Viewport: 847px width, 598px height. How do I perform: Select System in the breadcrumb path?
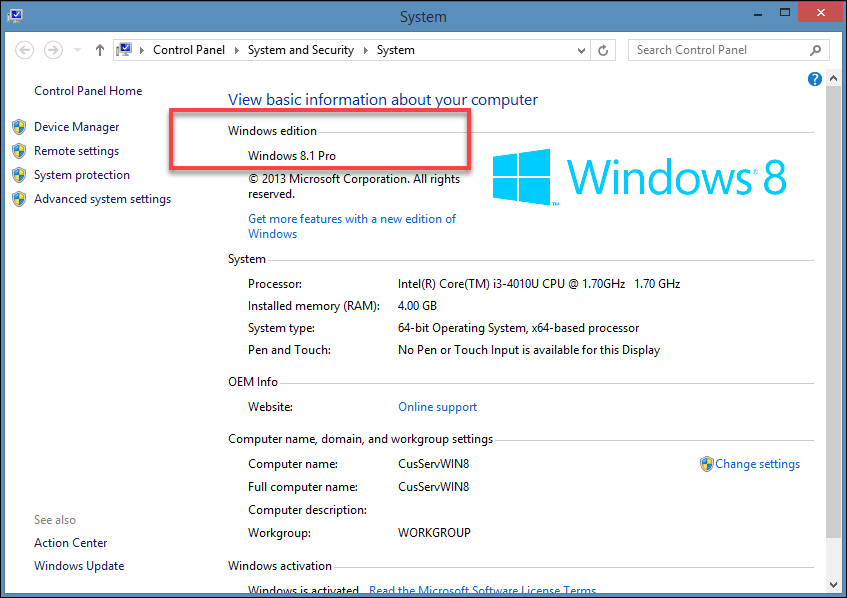pos(395,50)
